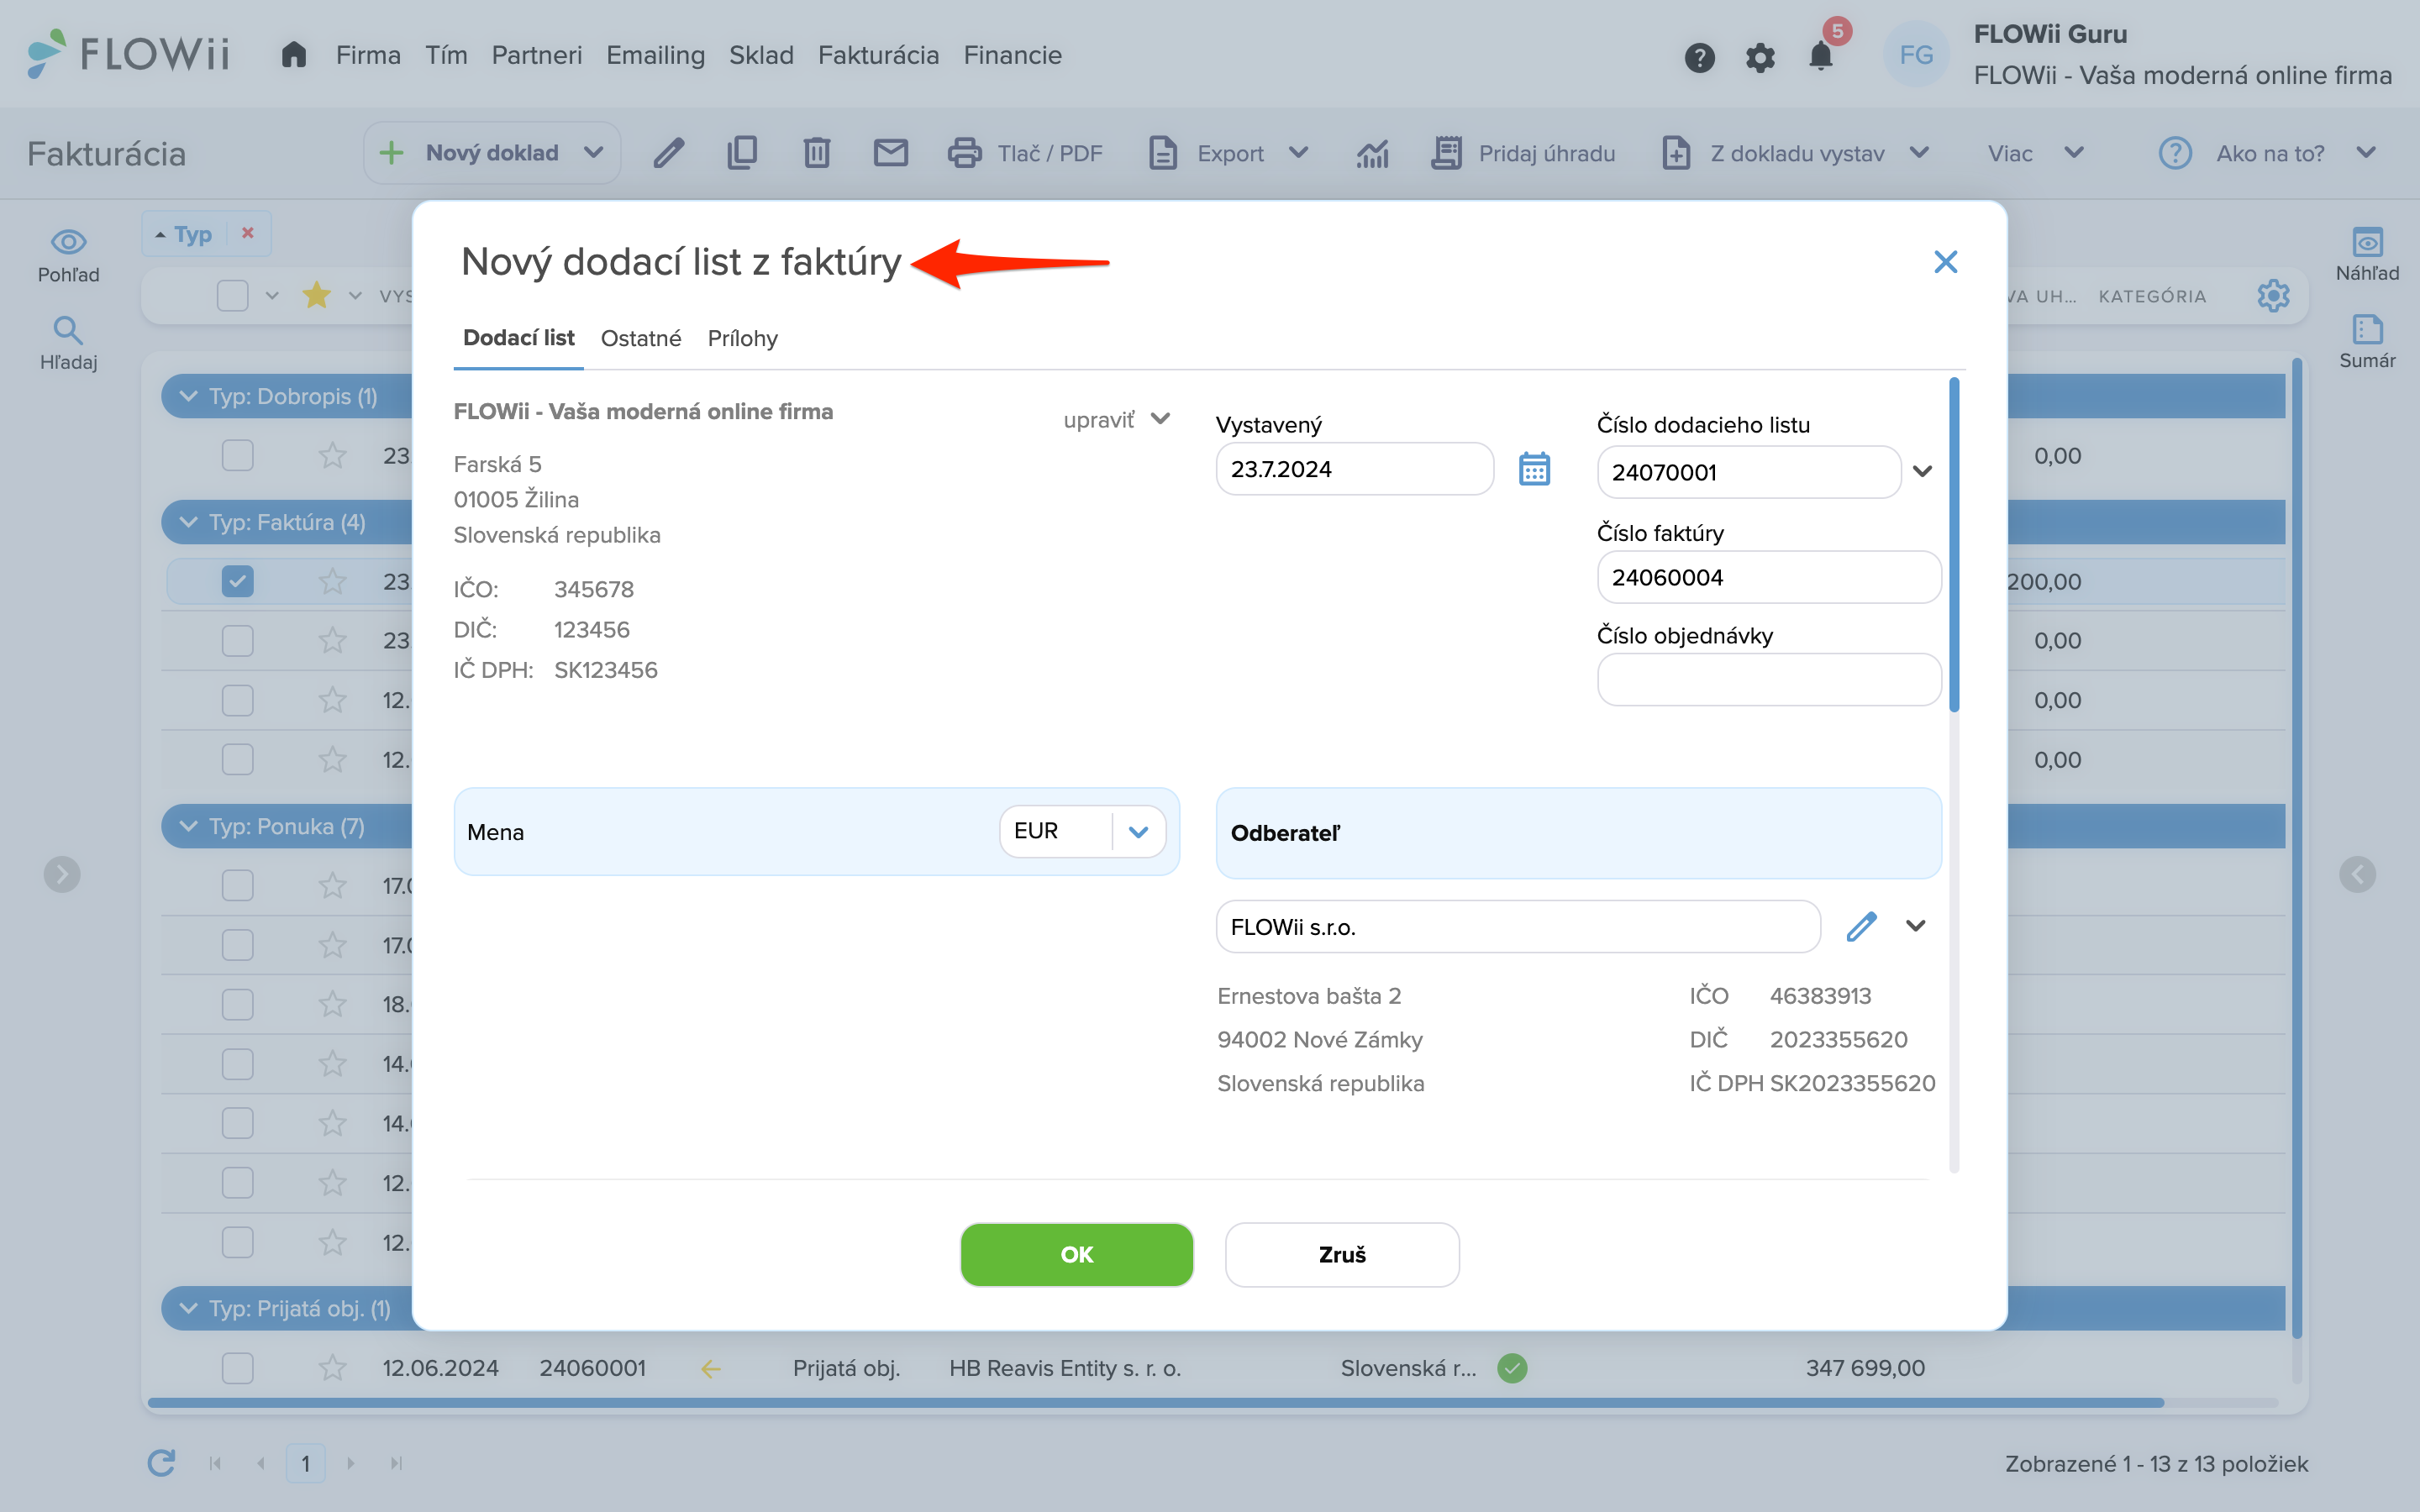Click the empty Číslo objednávky field
The height and width of the screenshot is (1512, 2420).
pyautogui.click(x=1768, y=679)
